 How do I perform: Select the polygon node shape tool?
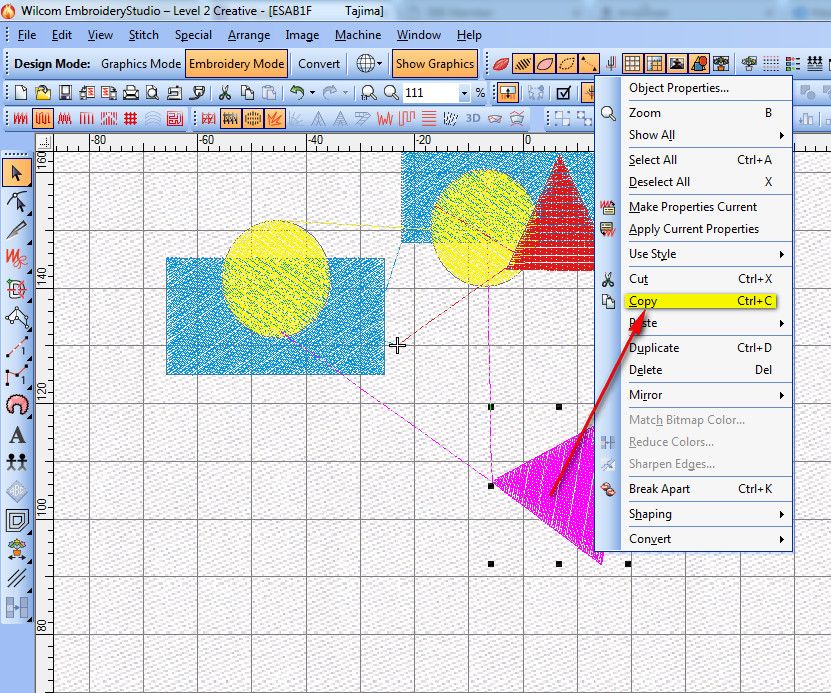tap(17, 317)
